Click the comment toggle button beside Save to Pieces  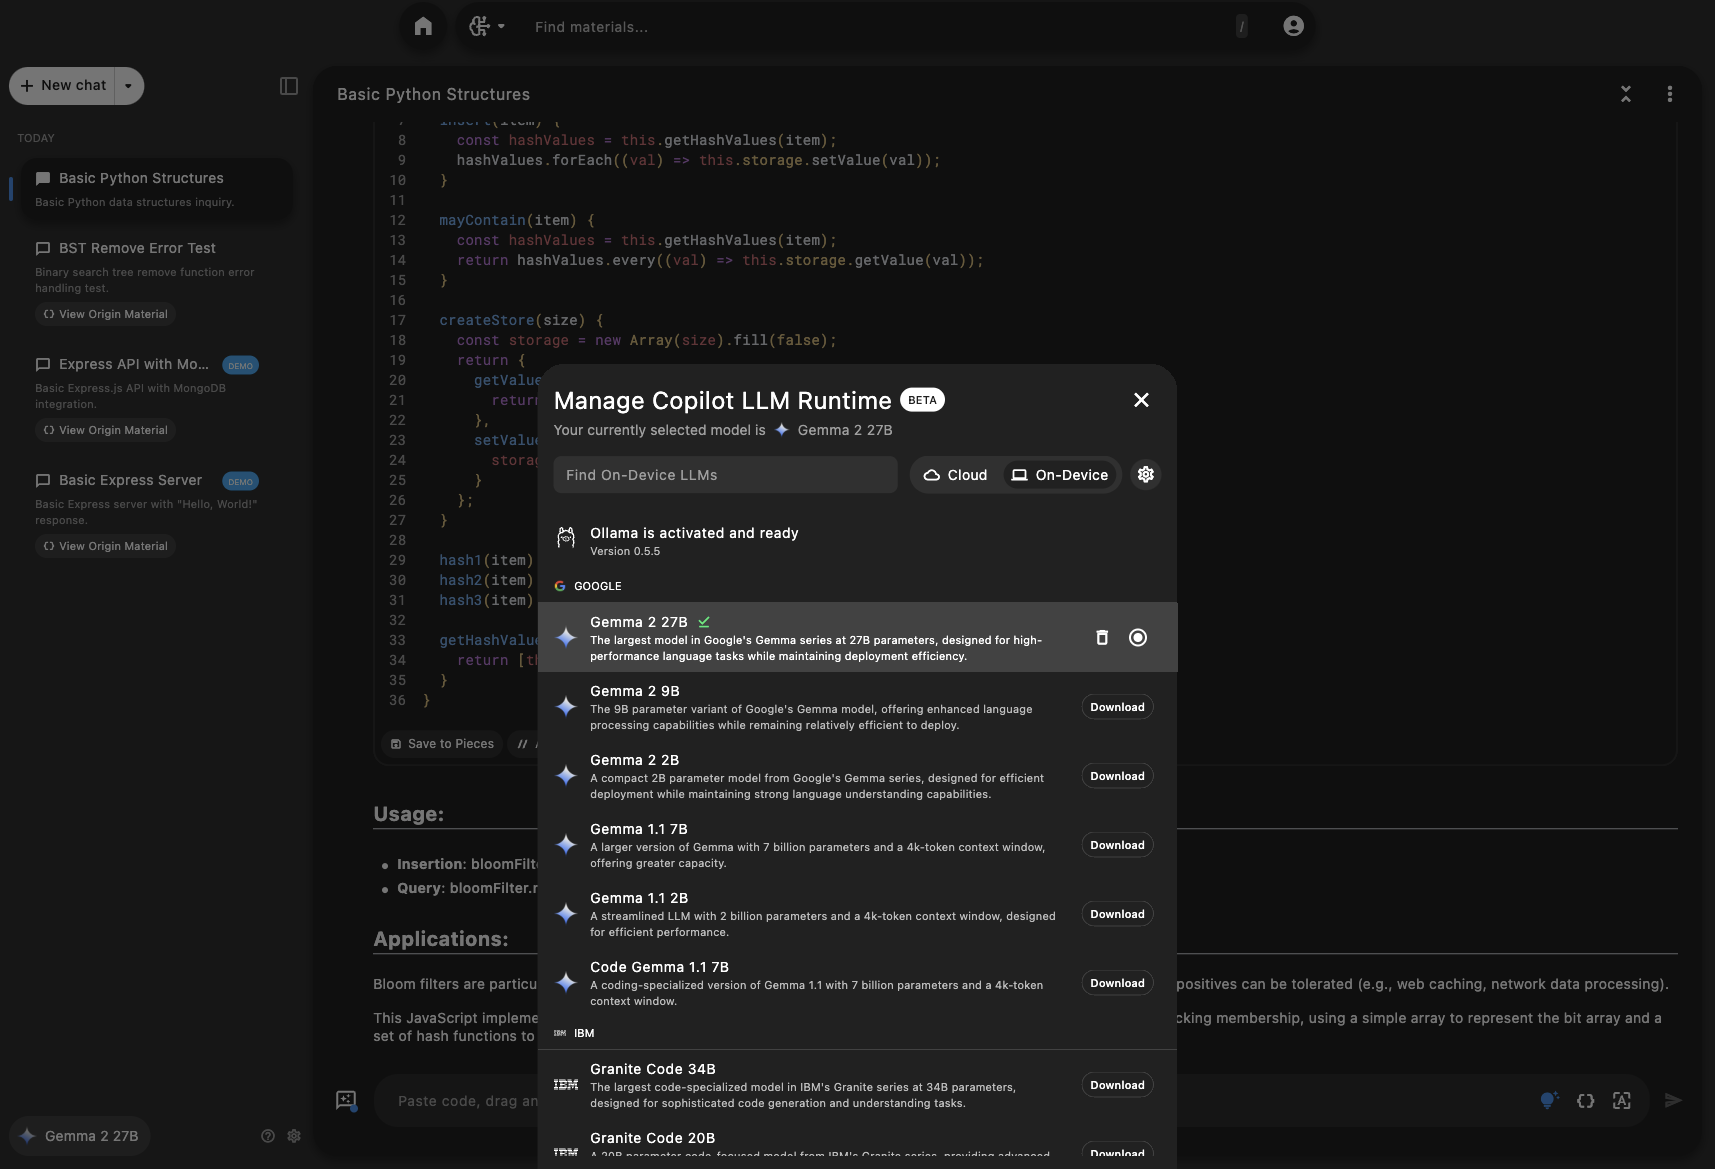(x=523, y=744)
